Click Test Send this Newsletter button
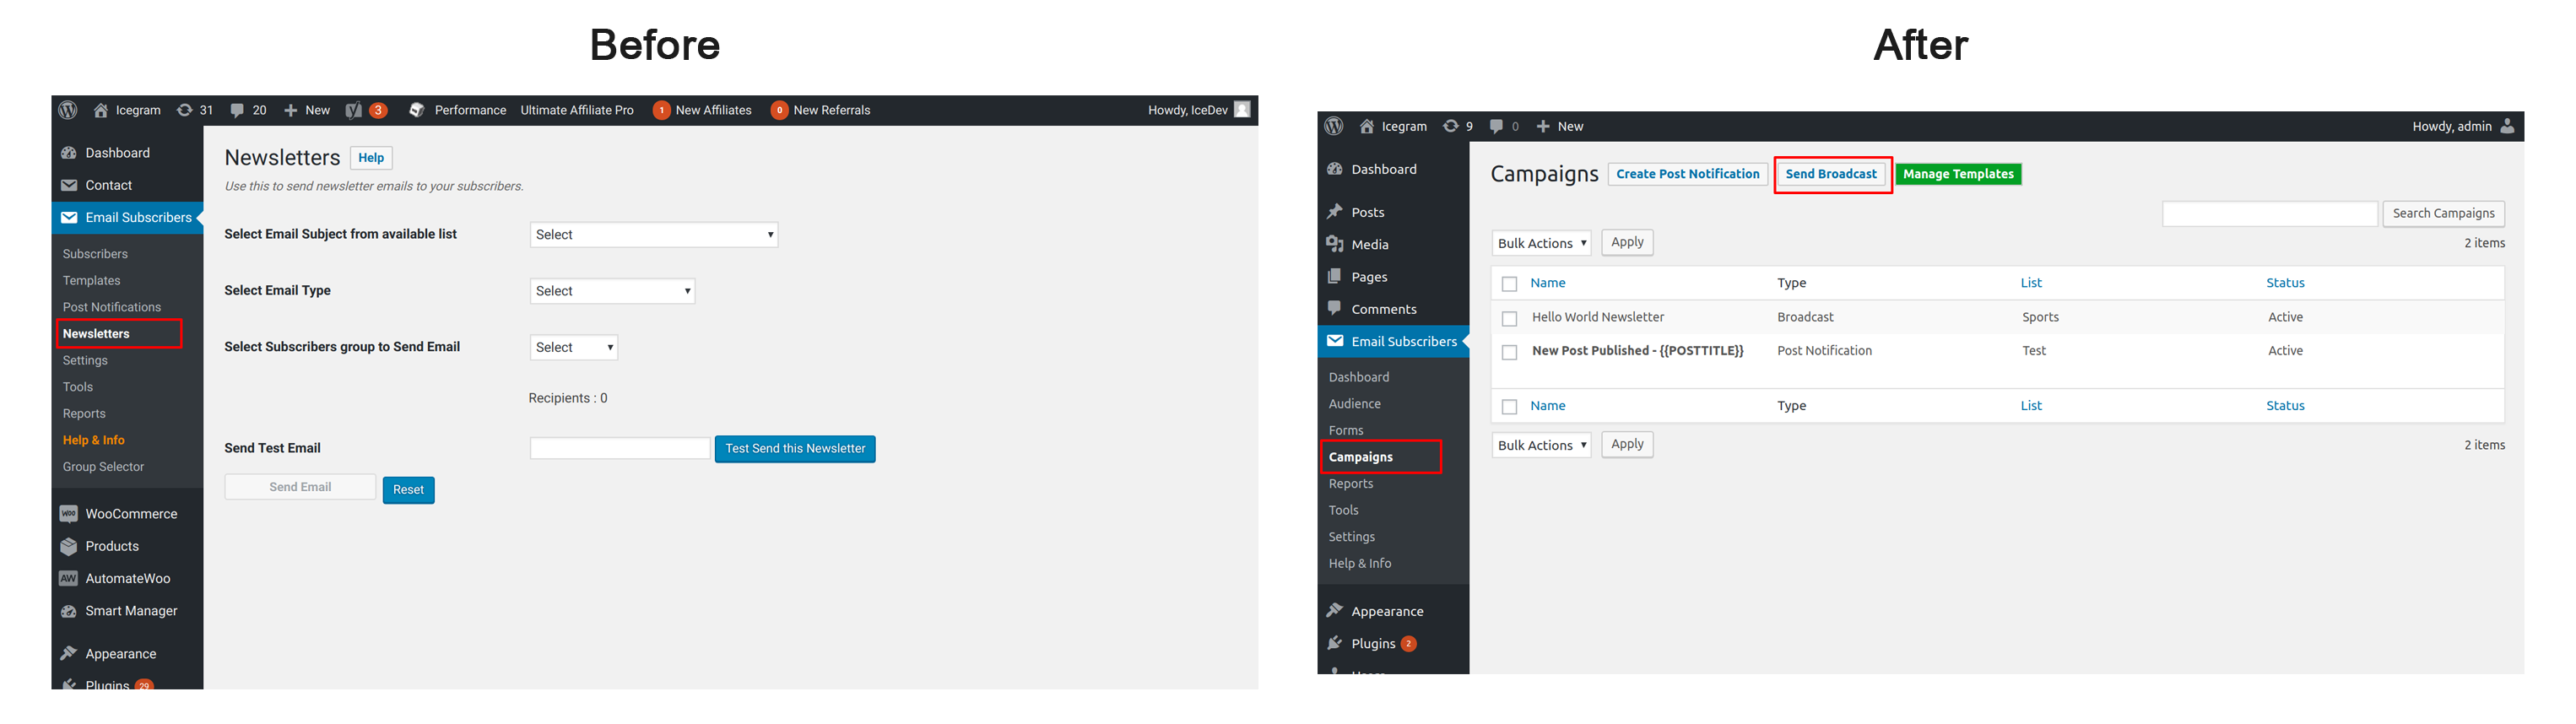 795,449
